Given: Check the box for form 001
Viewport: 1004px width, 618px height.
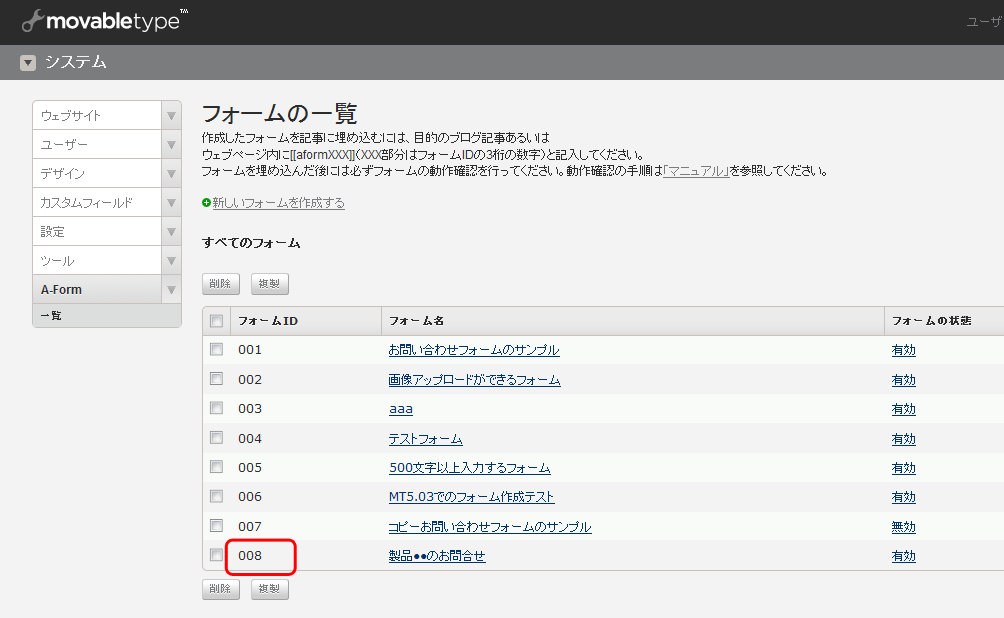Looking at the screenshot, I should click(217, 350).
